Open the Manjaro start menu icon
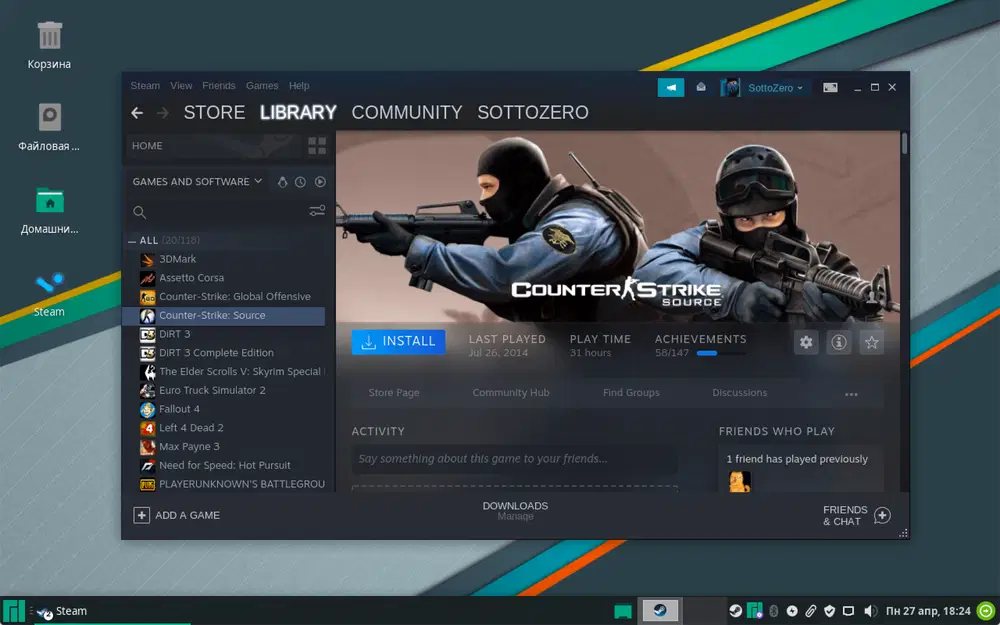 [x=13, y=611]
